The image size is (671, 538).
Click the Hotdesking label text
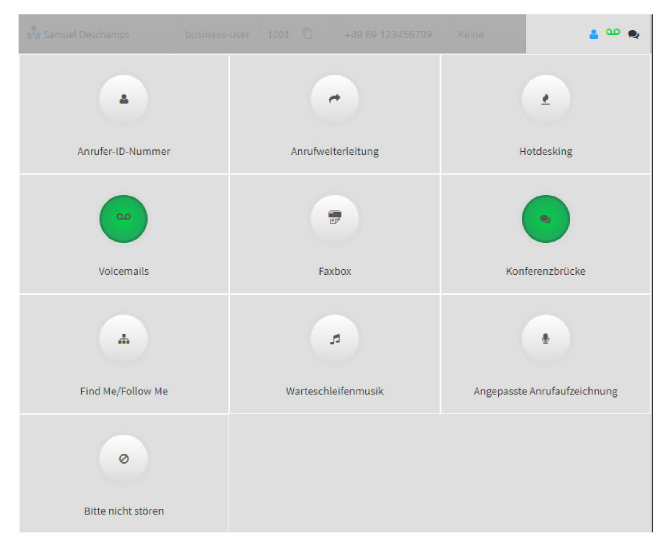[545, 152]
